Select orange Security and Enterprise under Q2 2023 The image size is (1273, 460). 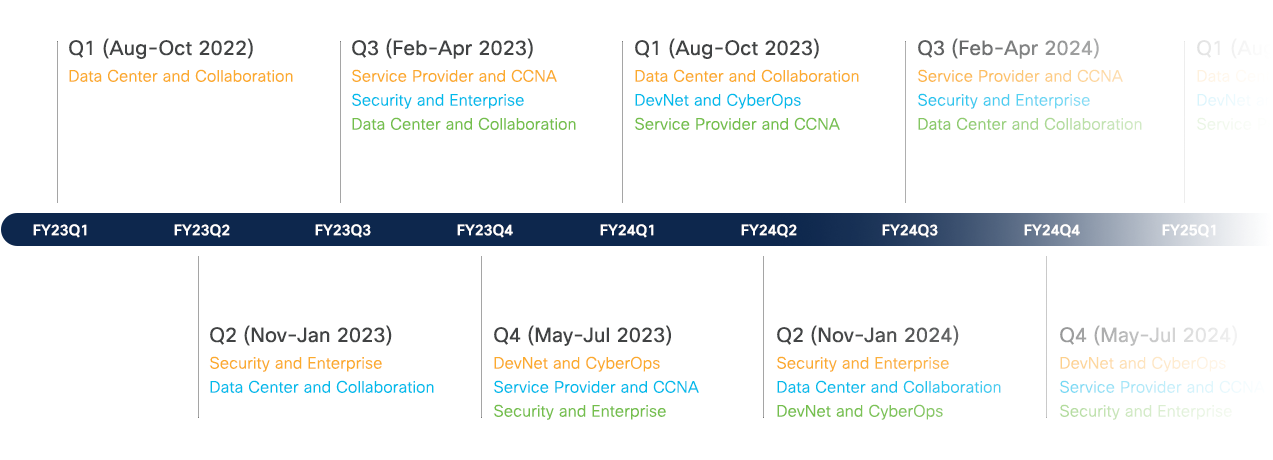click(296, 363)
